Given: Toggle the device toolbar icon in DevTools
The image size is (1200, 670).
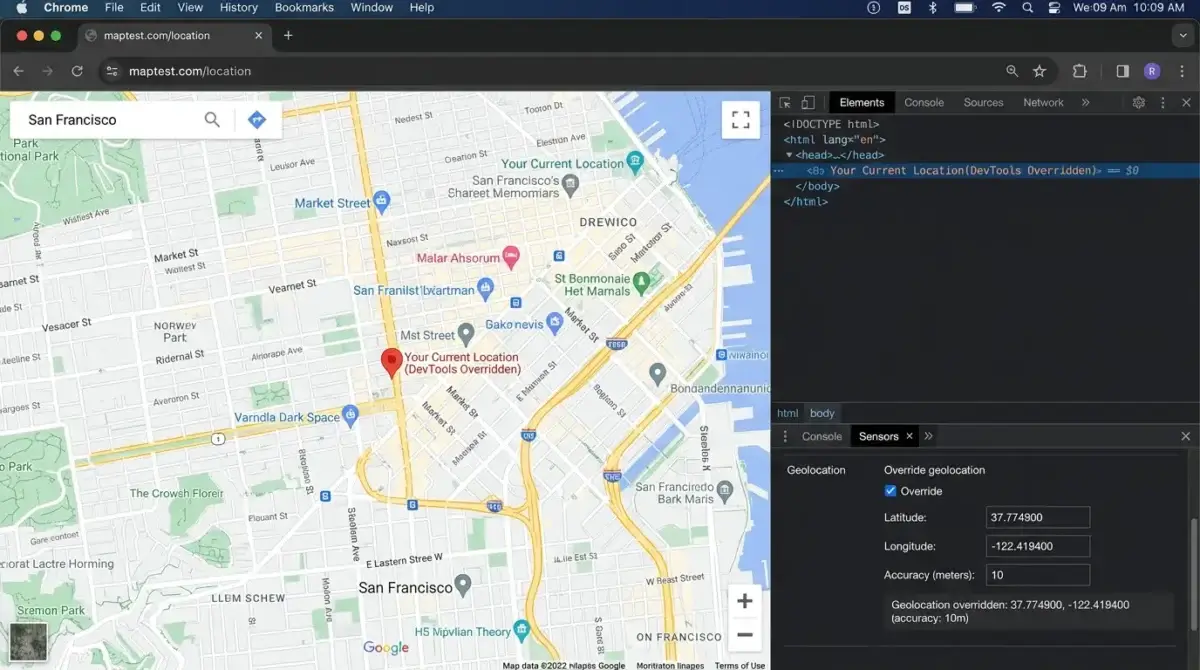Looking at the screenshot, I should tap(808, 102).
